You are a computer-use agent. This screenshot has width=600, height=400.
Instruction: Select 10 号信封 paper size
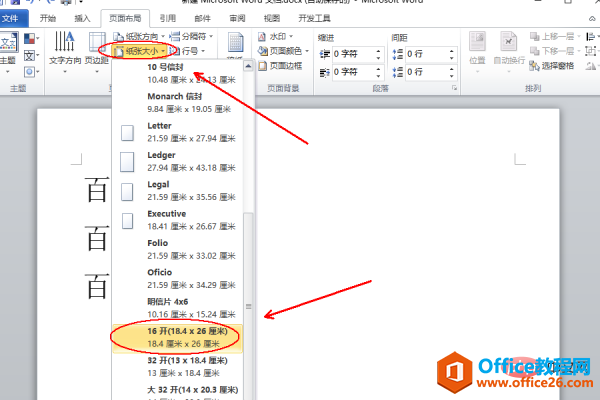point(178,73)
